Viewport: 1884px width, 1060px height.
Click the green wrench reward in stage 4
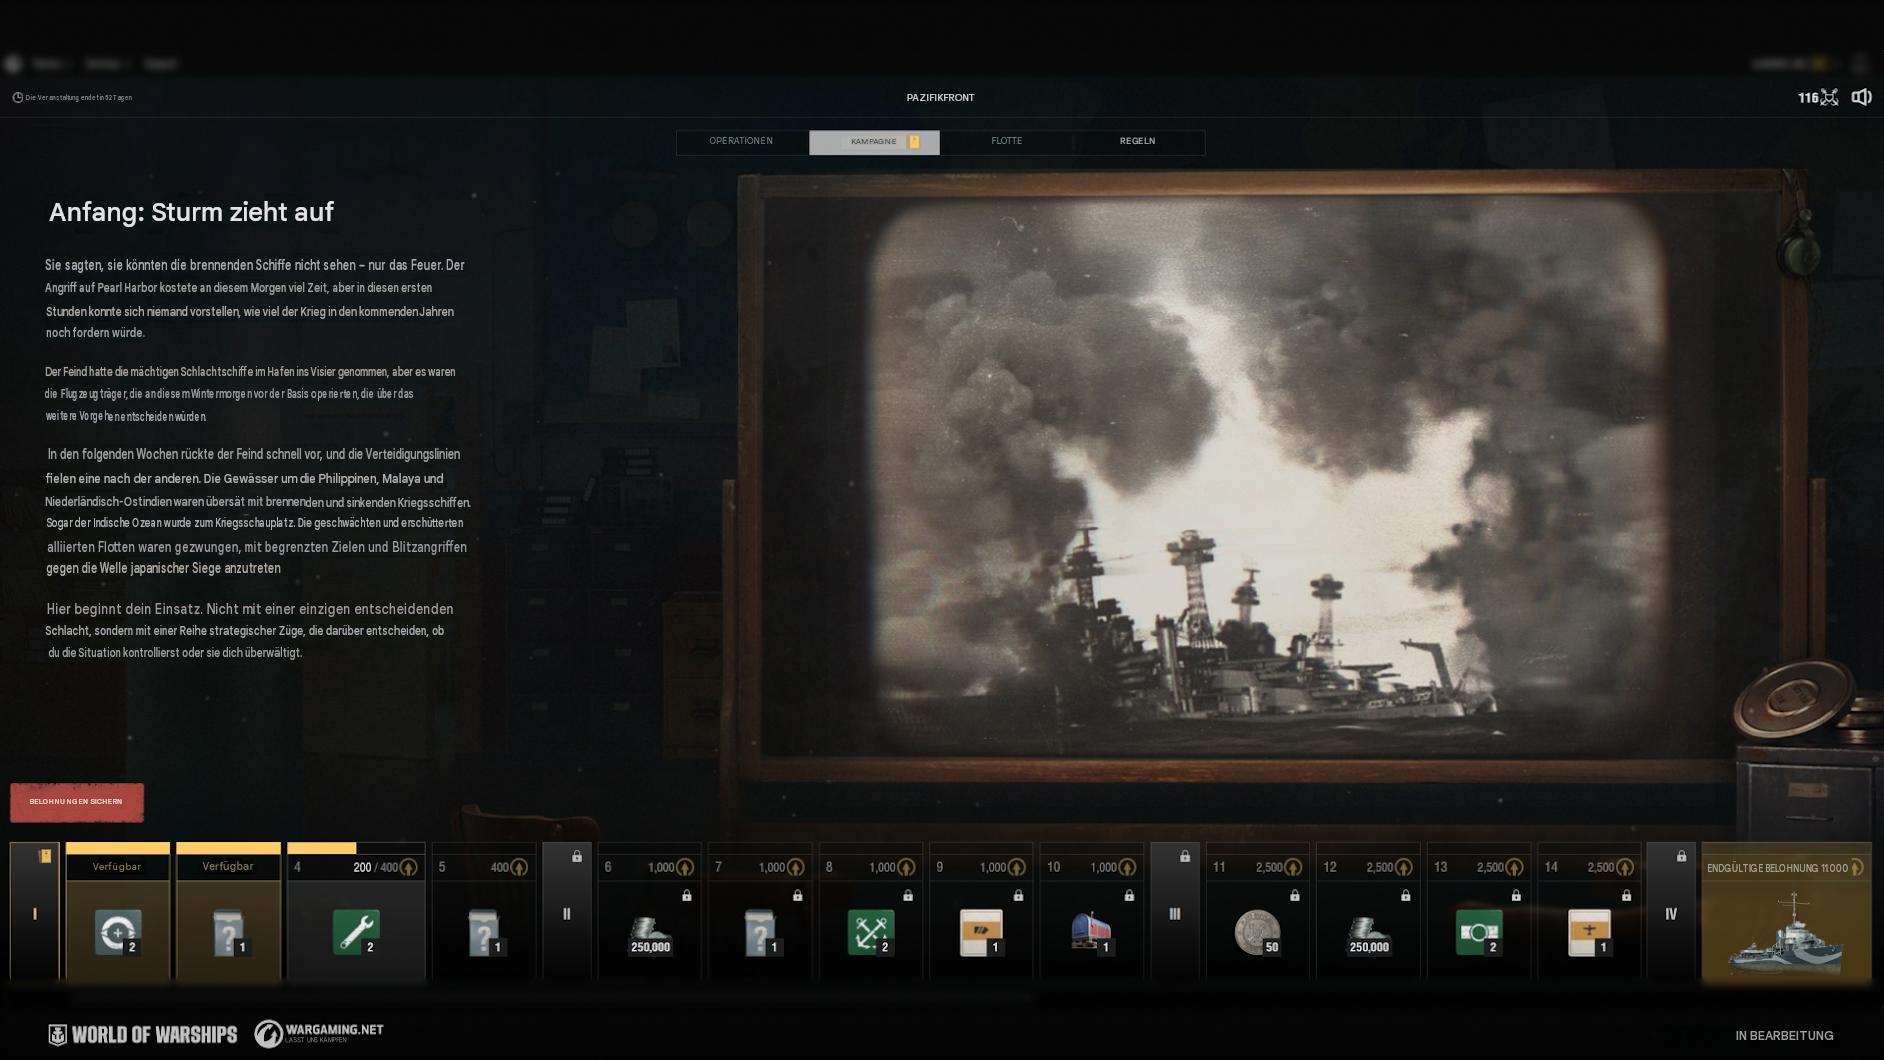[x=356, y=932]
